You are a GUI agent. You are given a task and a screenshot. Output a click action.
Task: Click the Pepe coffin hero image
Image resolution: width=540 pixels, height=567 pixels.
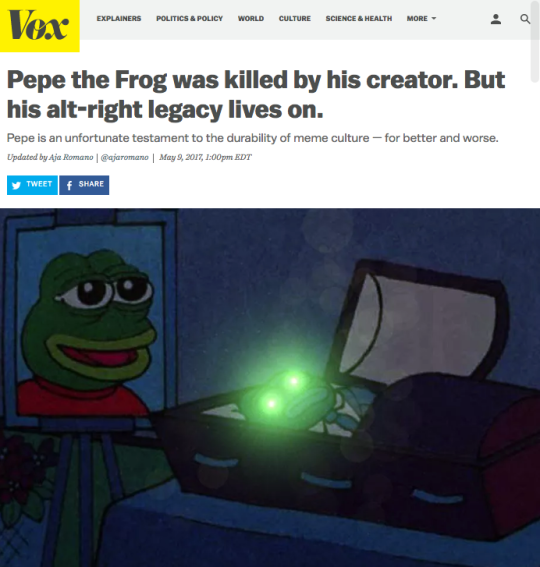click(x=270, y=387)
